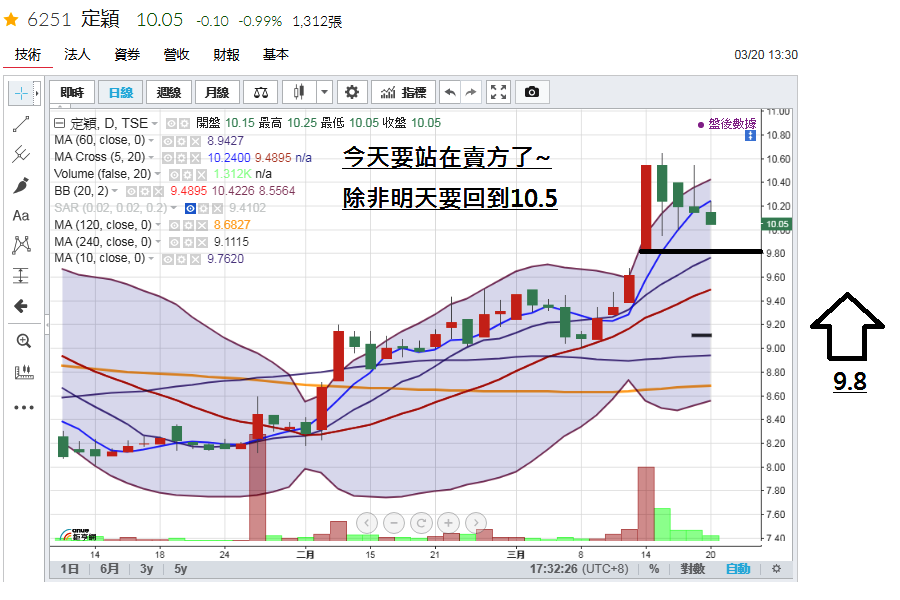Viewport: 900px width, 600px height.
Task: Expand dropdown next to 定穎, D, TSE
Action: pyautogui.click(x=155, y=123)
